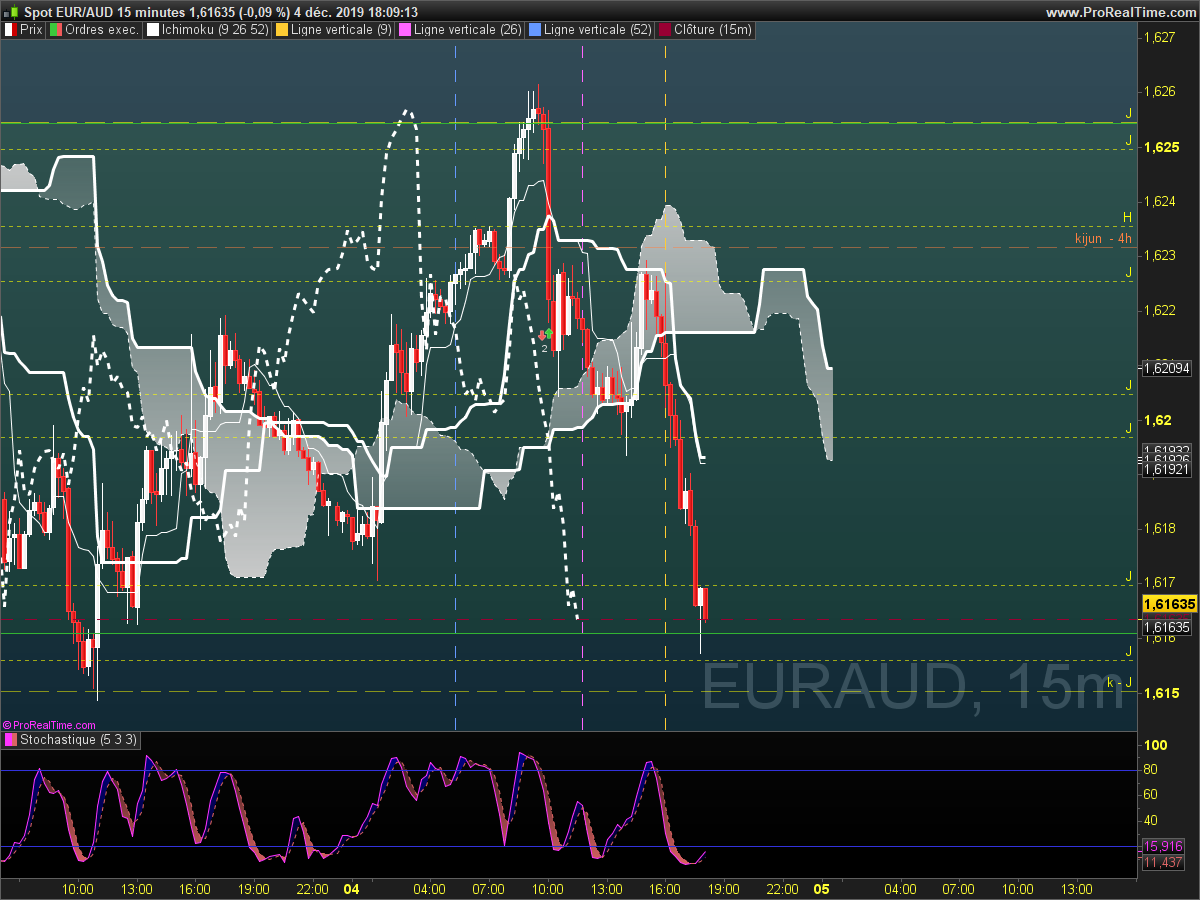Click the magenta Ligne verticale (26) swatch
The width and height of the screenshot is (1200, 900).
(404, 30)
